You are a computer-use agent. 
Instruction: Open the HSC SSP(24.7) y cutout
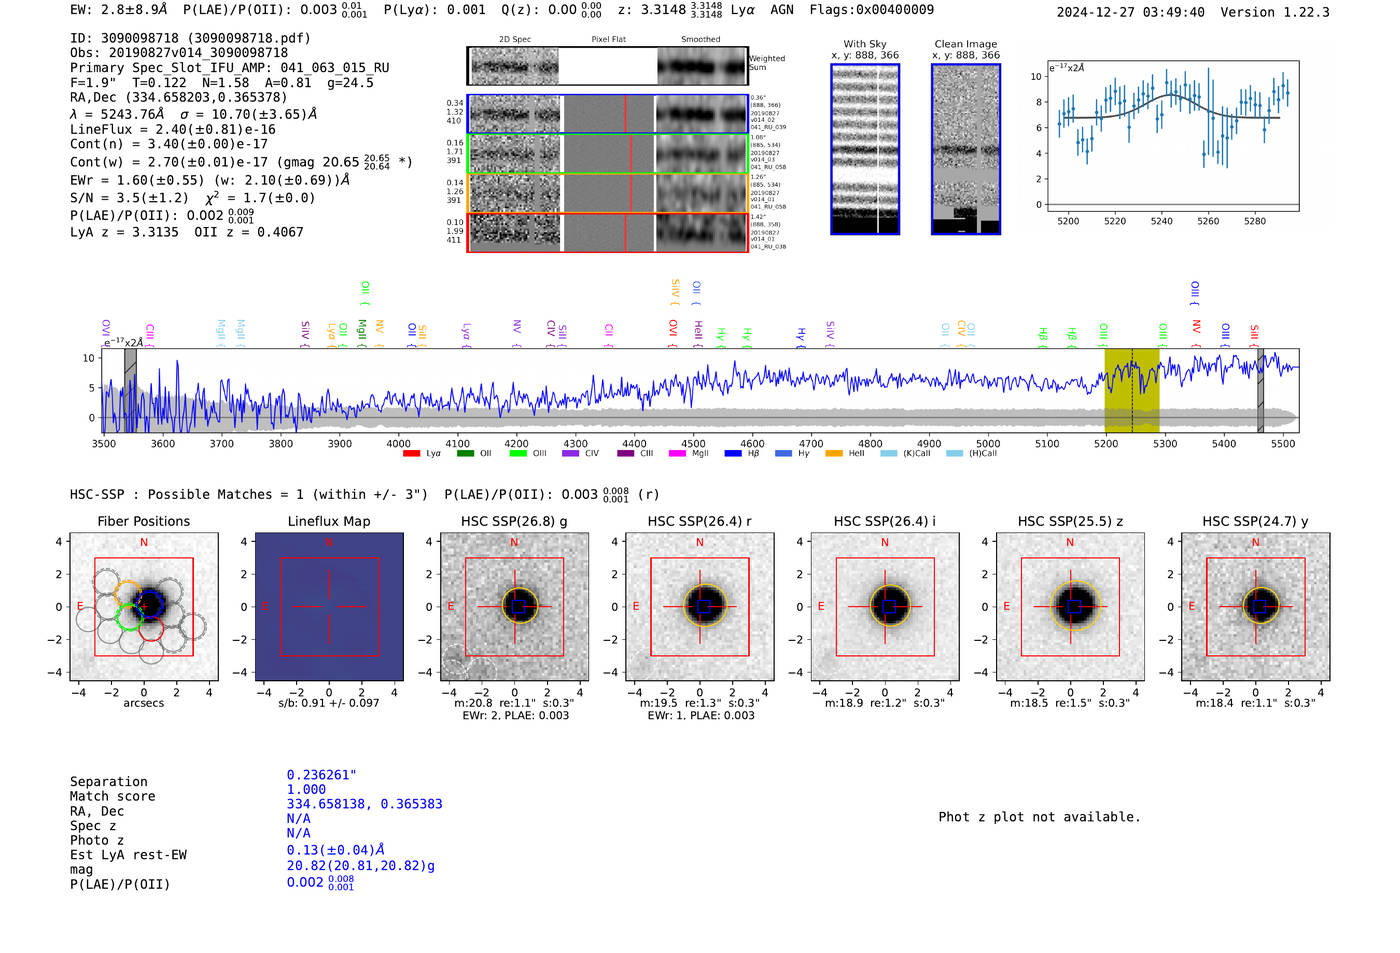[1255, 606]
